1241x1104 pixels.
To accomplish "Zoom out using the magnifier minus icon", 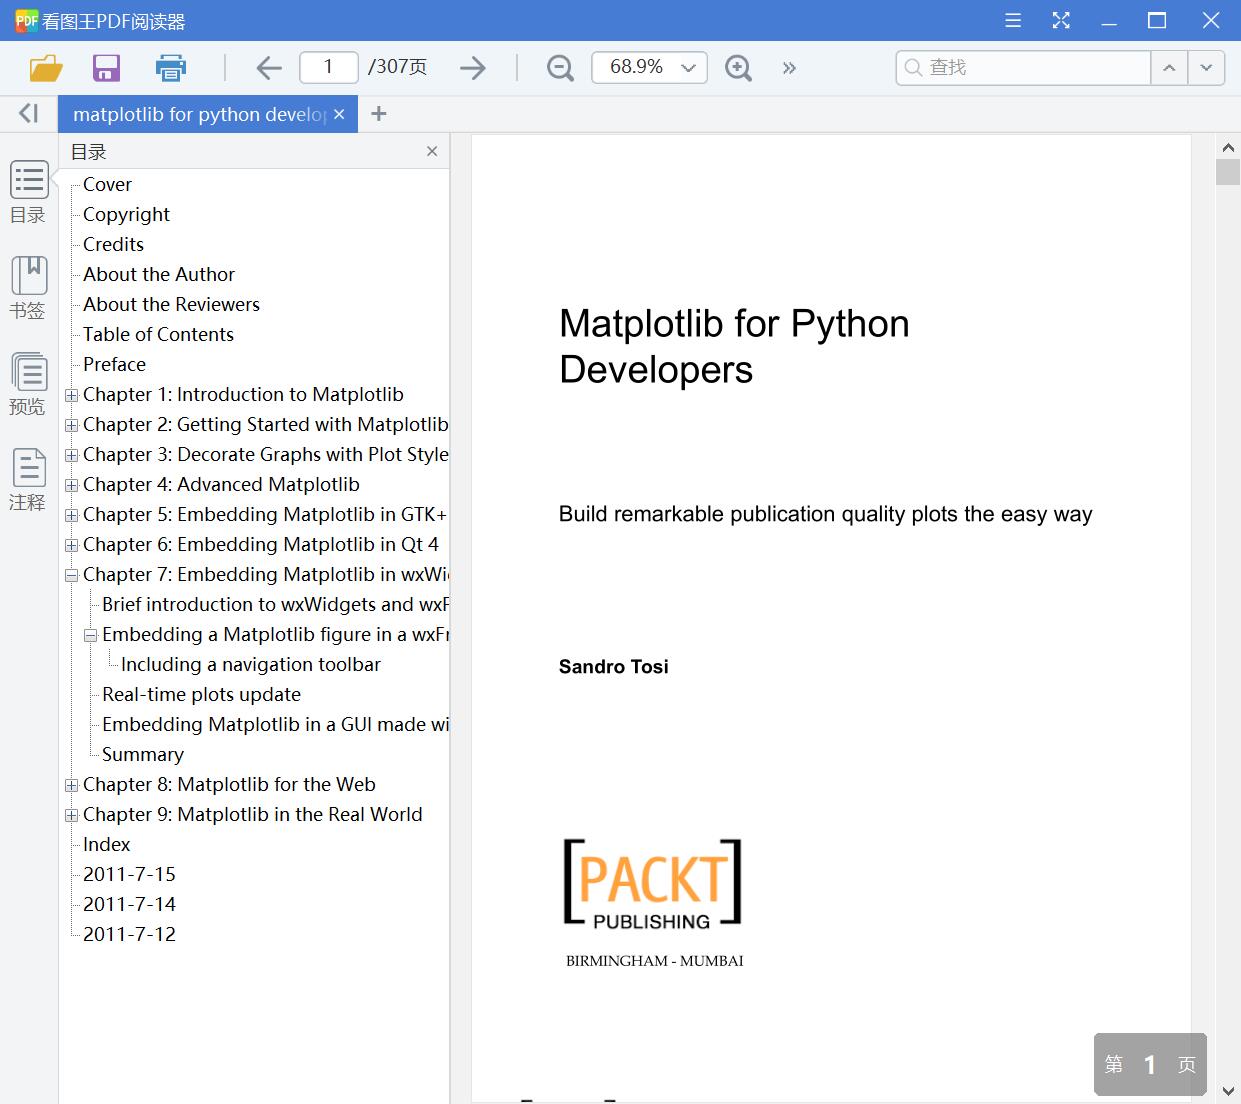I will 559,67.
